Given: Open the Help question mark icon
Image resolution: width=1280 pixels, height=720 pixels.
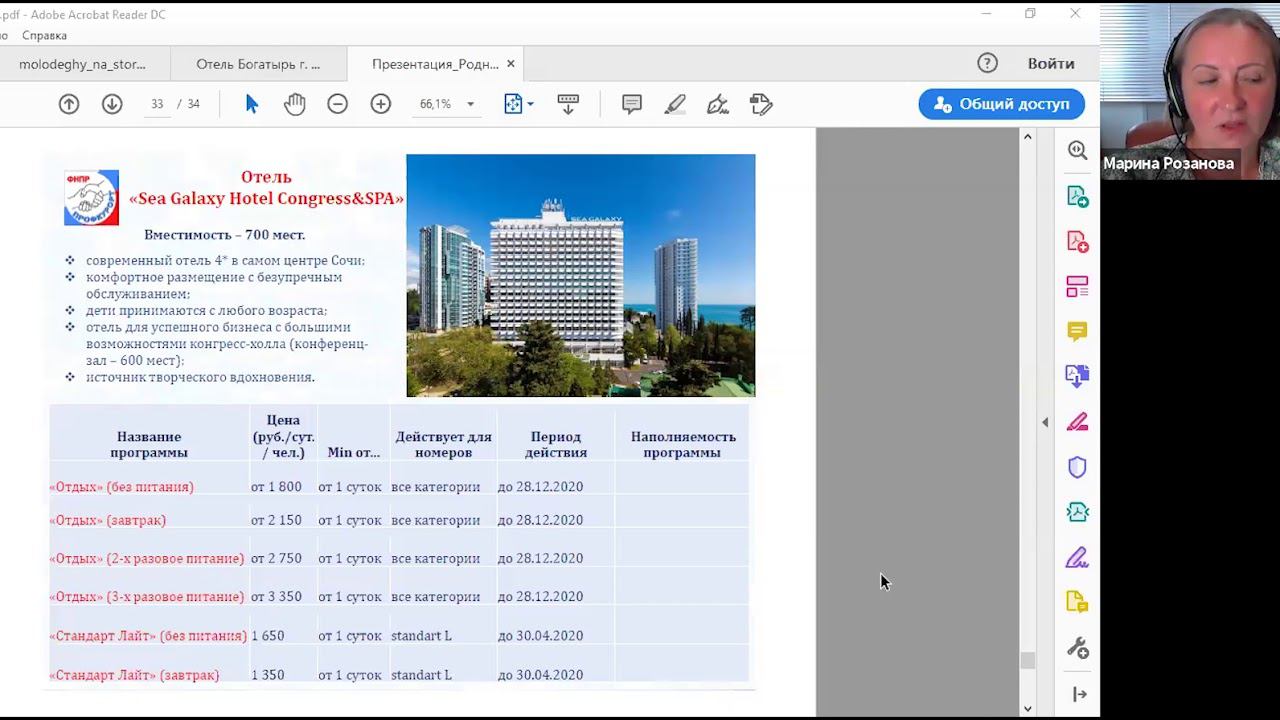Looking at the screenshot, I should [x=988, y=63].
